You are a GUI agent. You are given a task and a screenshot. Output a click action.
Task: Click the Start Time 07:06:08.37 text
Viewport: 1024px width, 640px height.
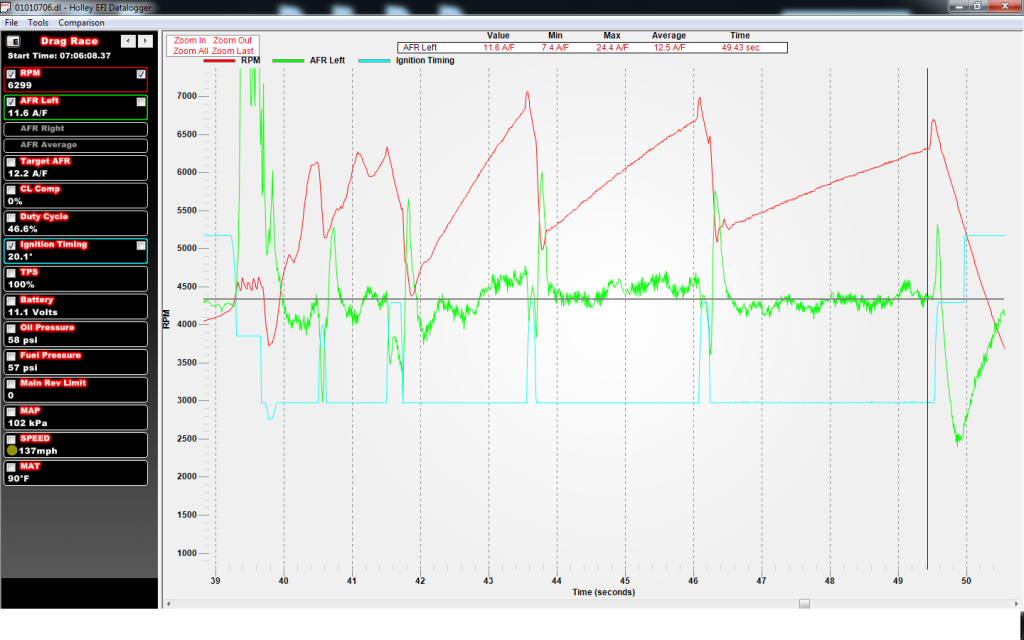59,56
